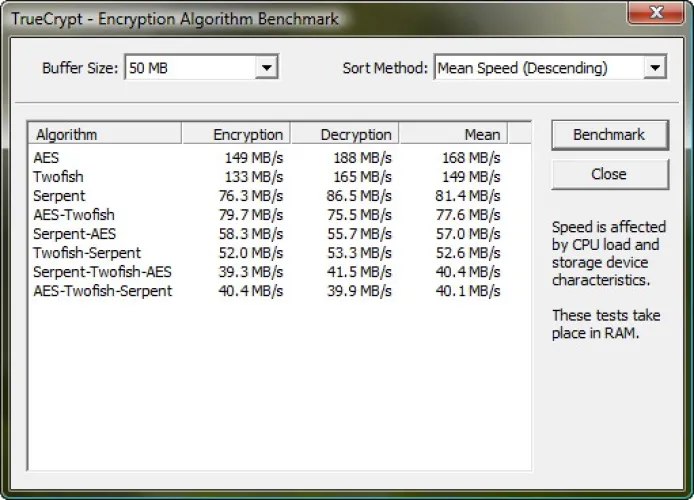Viewport: 694px width, 500px height.
Task: Click the 55.7 MB/s Serpent-AES decryption value
Action: (359, 234)
